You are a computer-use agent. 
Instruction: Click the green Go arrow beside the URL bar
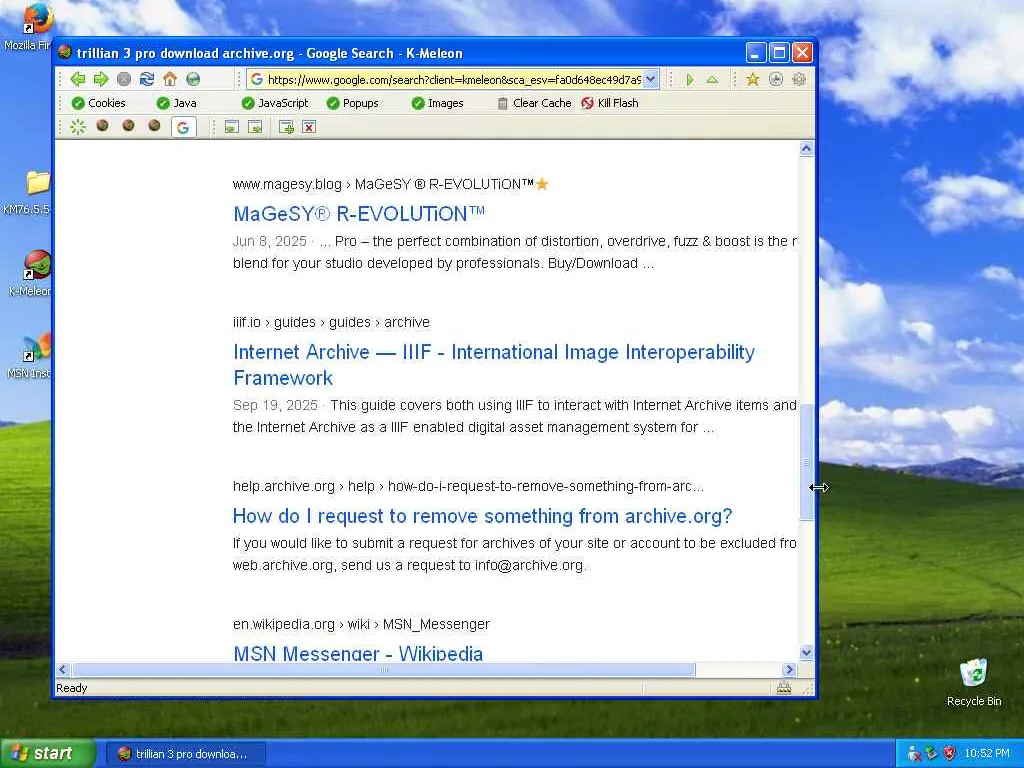pos(690,80)
